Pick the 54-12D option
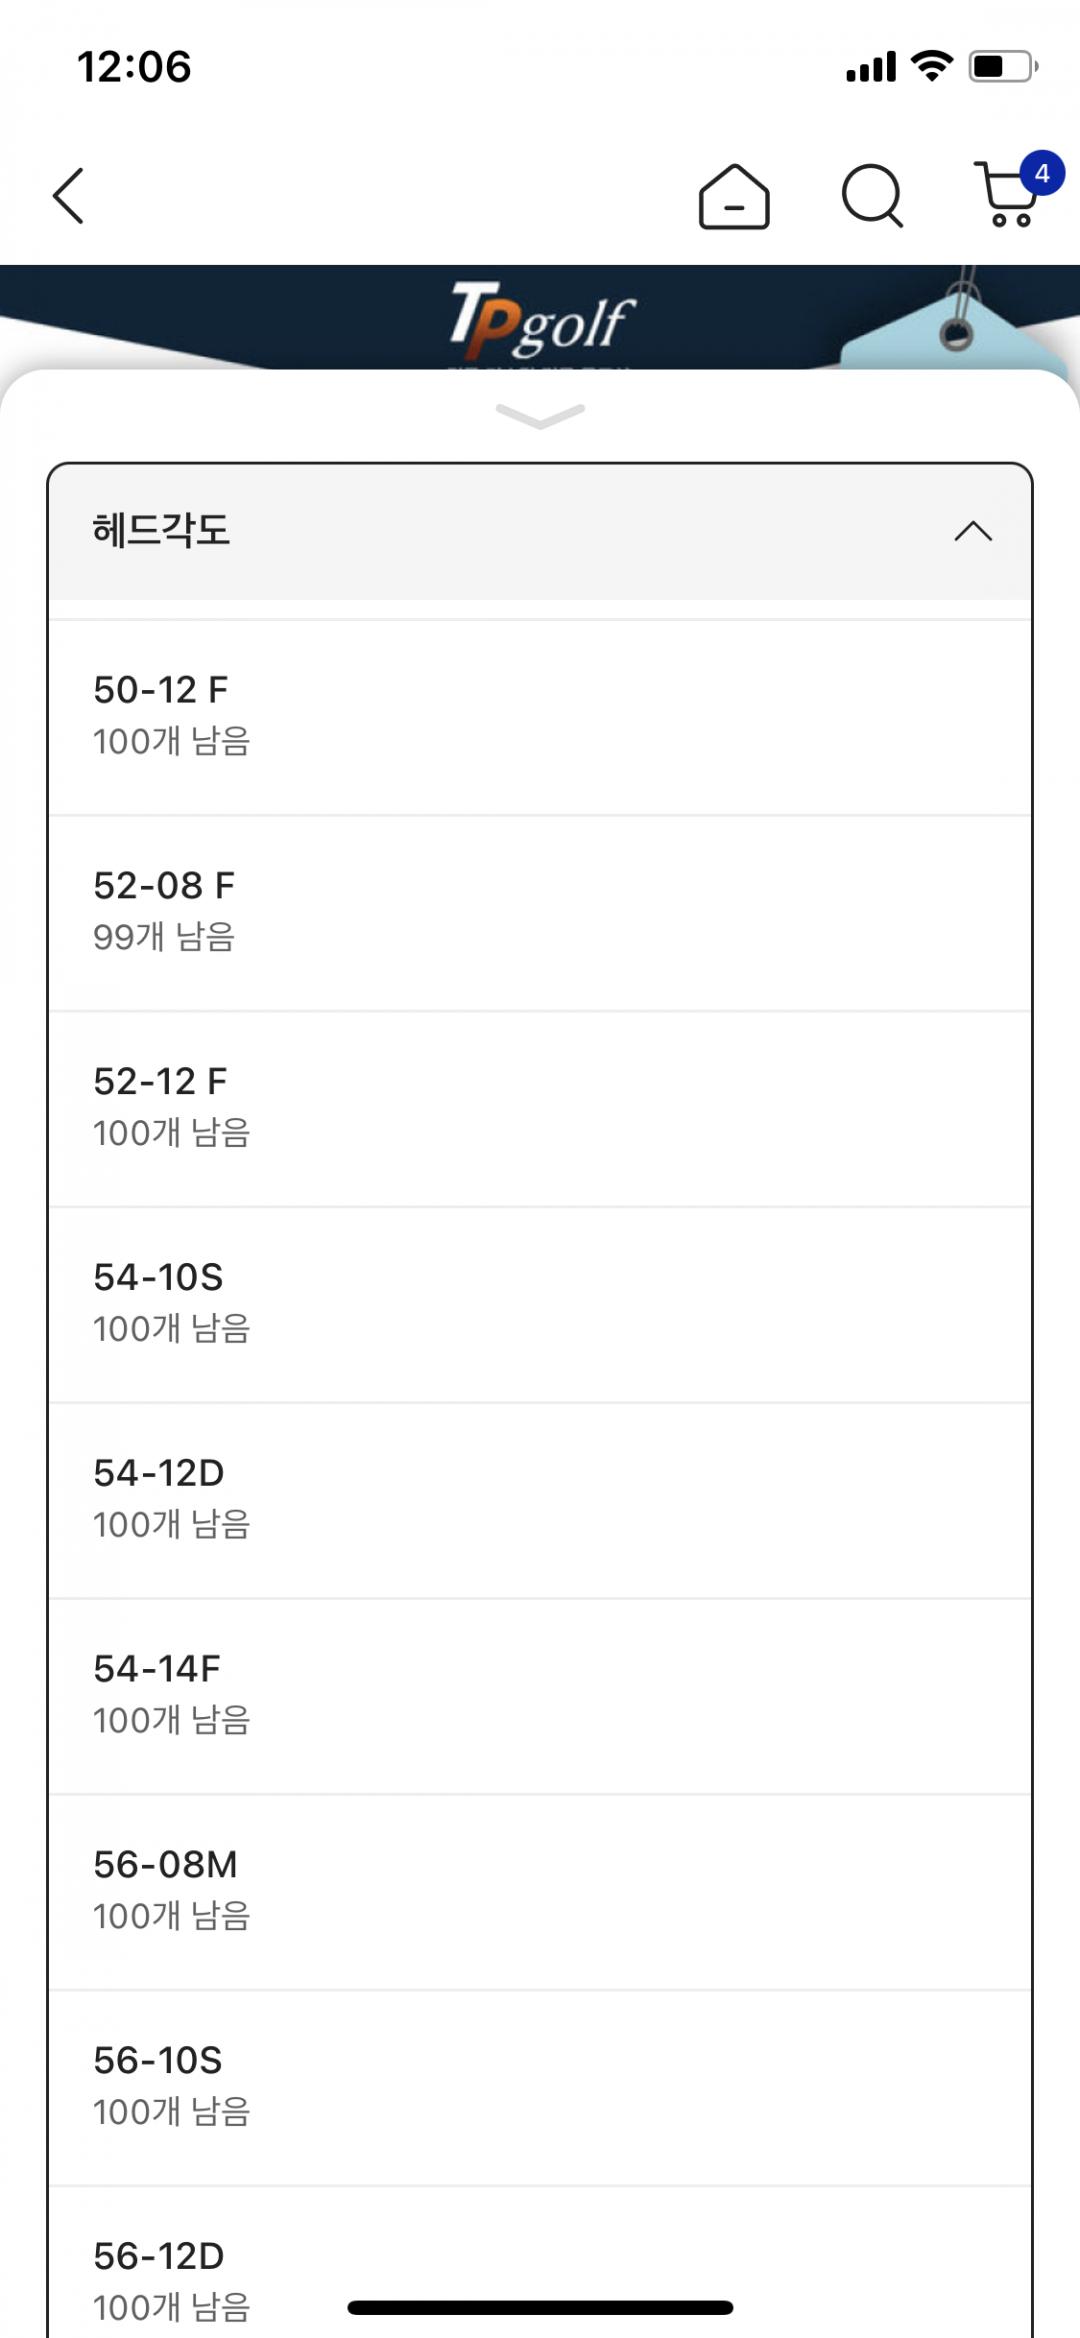Image resolution: width=1080 pixels, height=2338 pixels. (540, 1499)
